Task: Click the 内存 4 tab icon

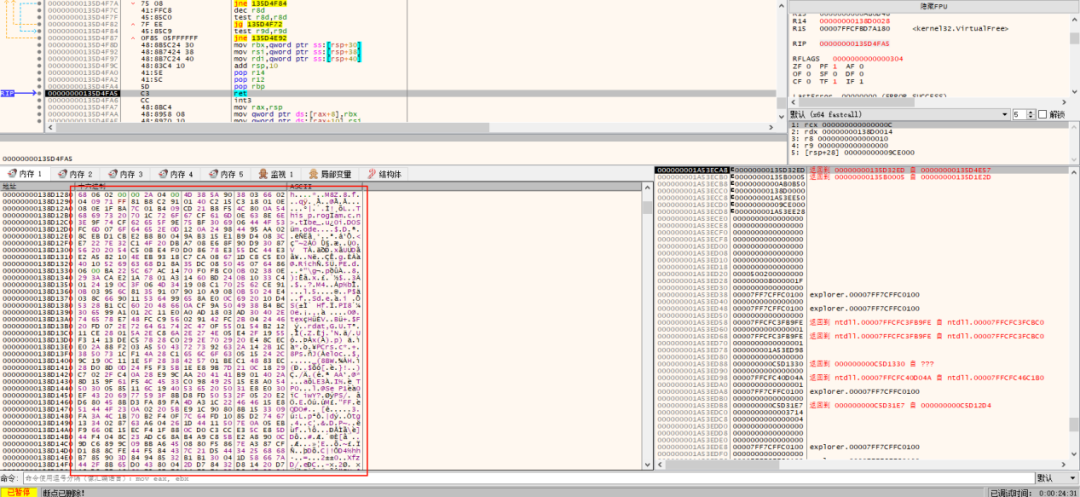Action: (163, 174)
